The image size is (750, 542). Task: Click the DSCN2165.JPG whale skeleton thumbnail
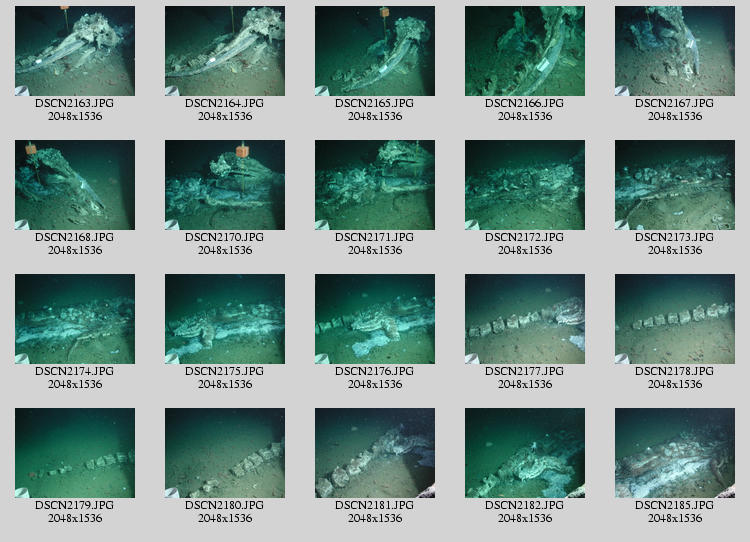click(375, 51)
